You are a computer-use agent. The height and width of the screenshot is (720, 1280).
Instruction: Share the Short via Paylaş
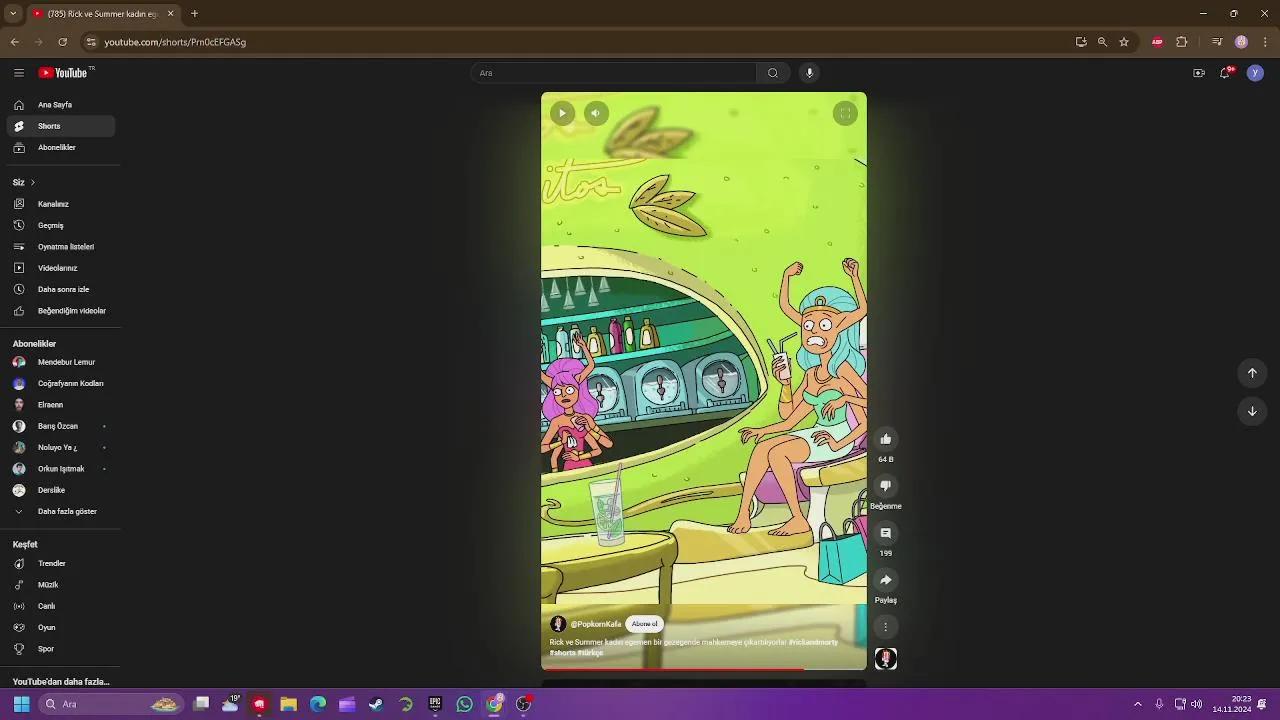[885, 580]
